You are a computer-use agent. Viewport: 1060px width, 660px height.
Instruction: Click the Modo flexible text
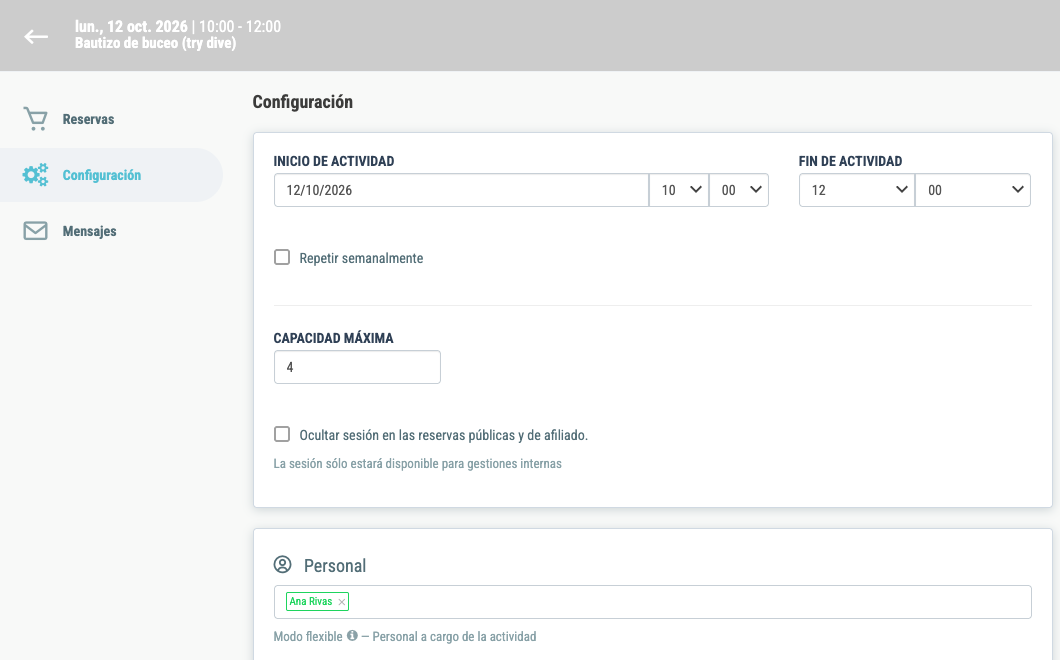(308, 636)
